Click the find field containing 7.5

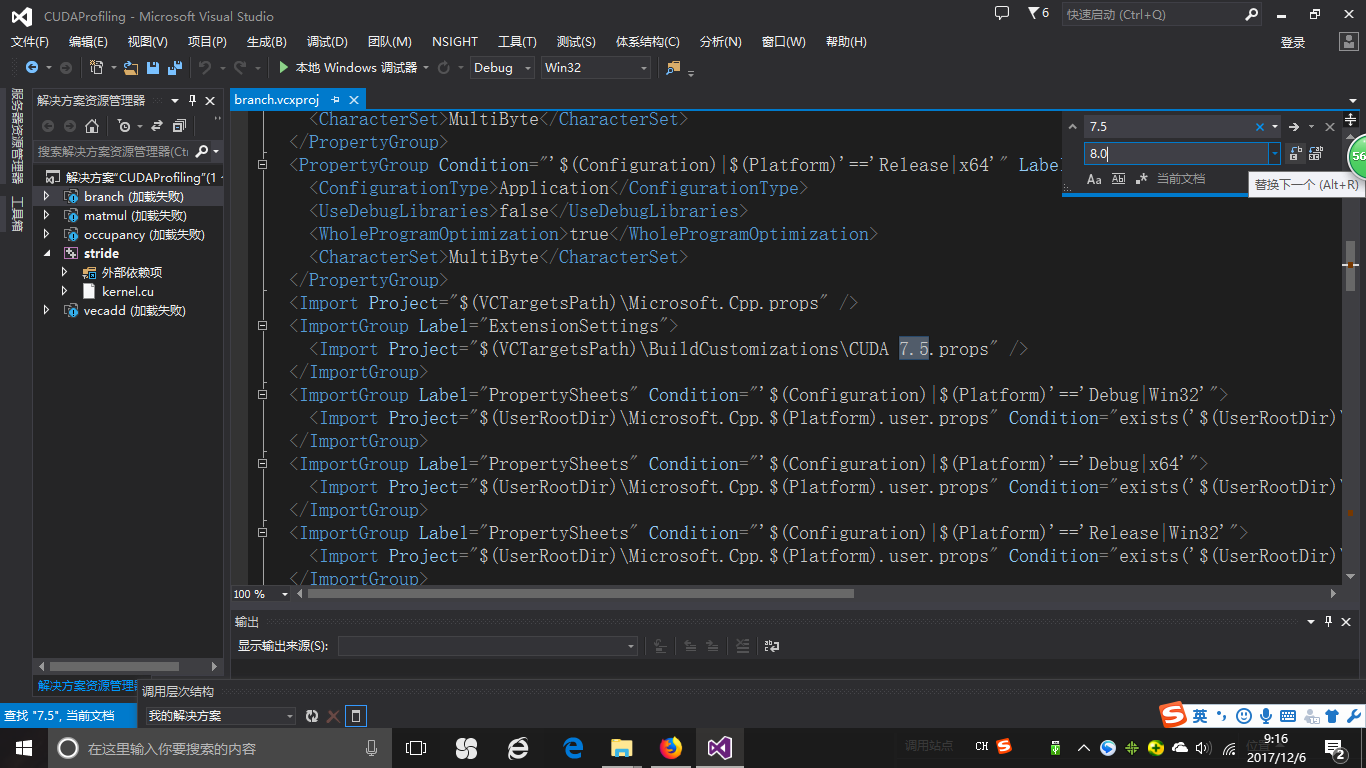tap(1168, 127)
